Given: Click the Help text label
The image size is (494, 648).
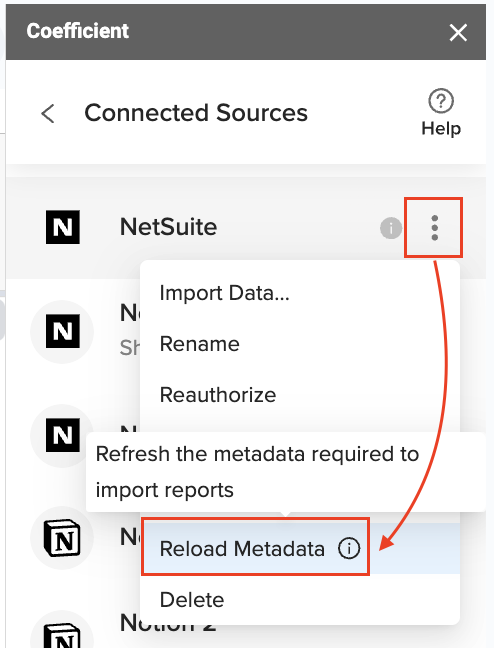Looking at the screenshot, I should coord(441,129).
